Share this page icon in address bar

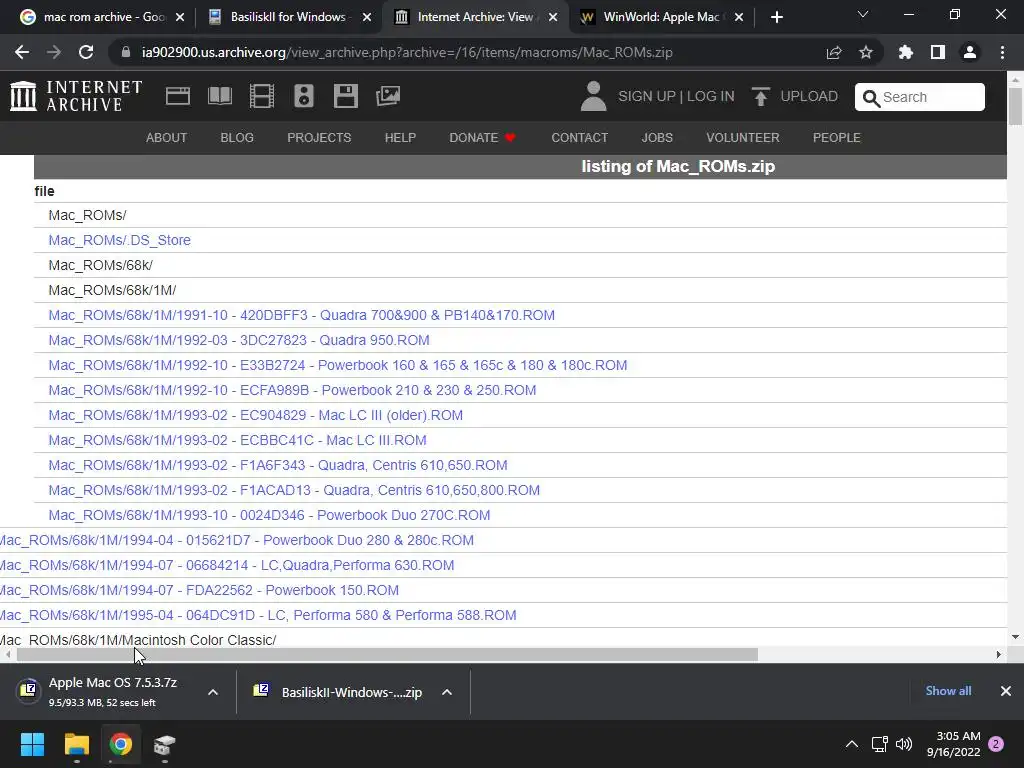coord(834,52)
